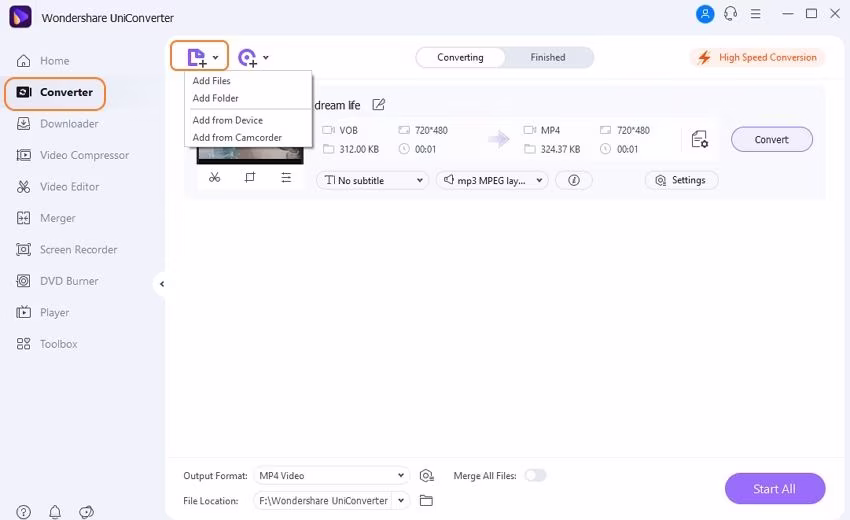Switch to the Finished tab

[548, 57]
